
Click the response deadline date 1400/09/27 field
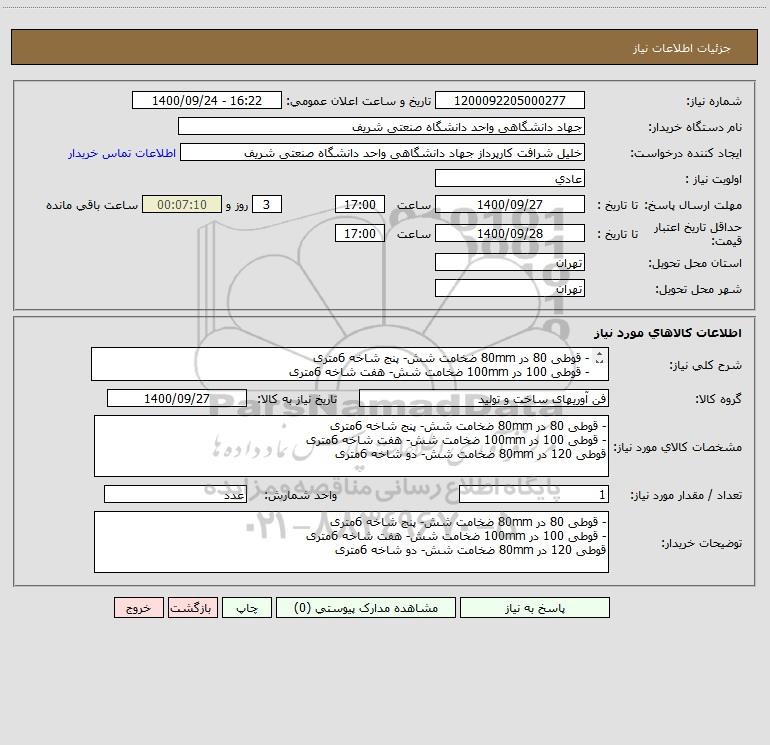(x=510, y=204)
